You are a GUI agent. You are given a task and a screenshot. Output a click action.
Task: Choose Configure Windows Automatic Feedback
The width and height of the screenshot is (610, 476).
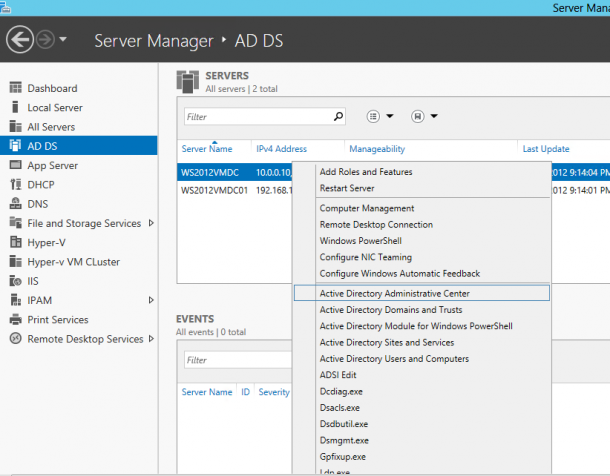point(422,273)
